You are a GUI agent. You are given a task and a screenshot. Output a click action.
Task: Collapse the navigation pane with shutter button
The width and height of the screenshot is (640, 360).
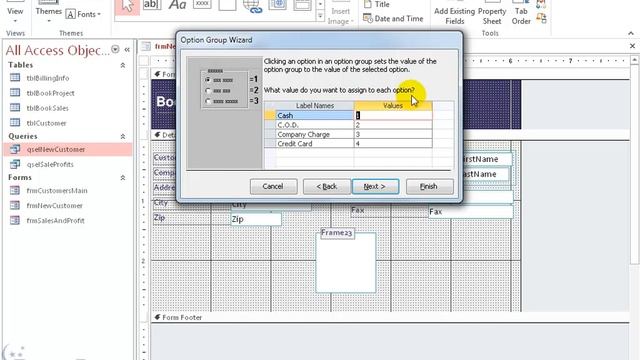[x=127, y=49]
